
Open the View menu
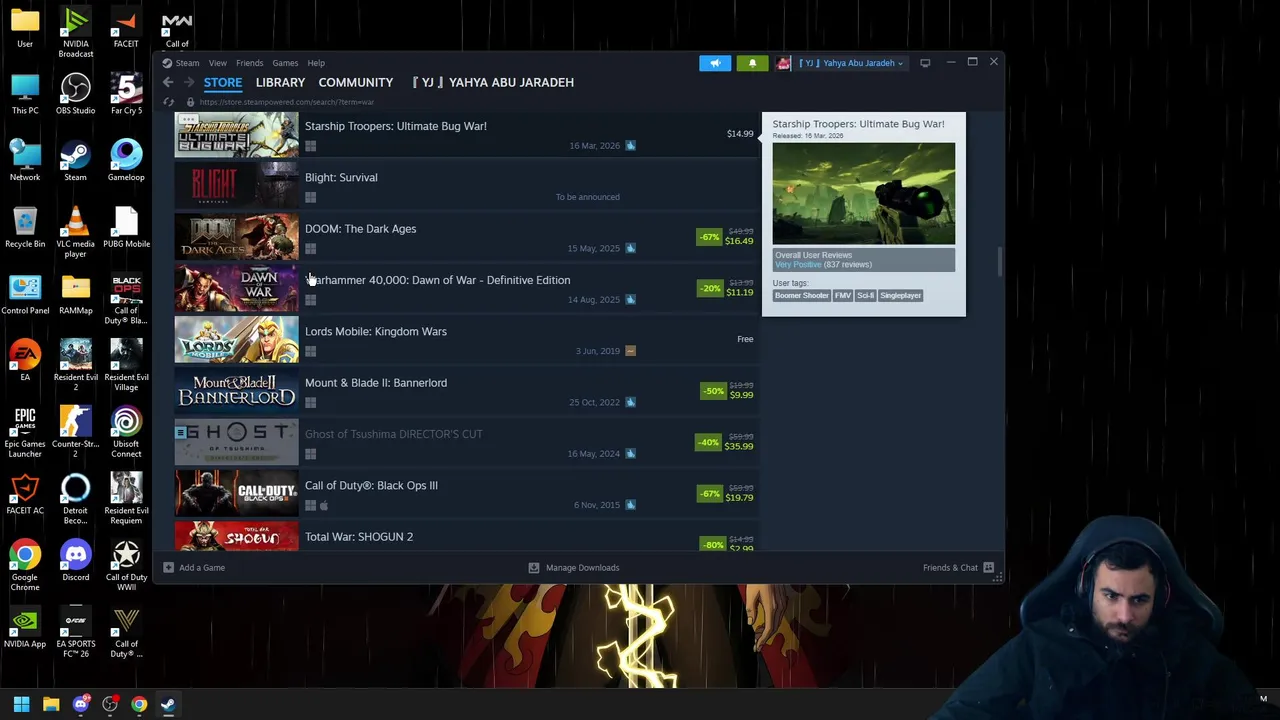click(x=217, y=63)
